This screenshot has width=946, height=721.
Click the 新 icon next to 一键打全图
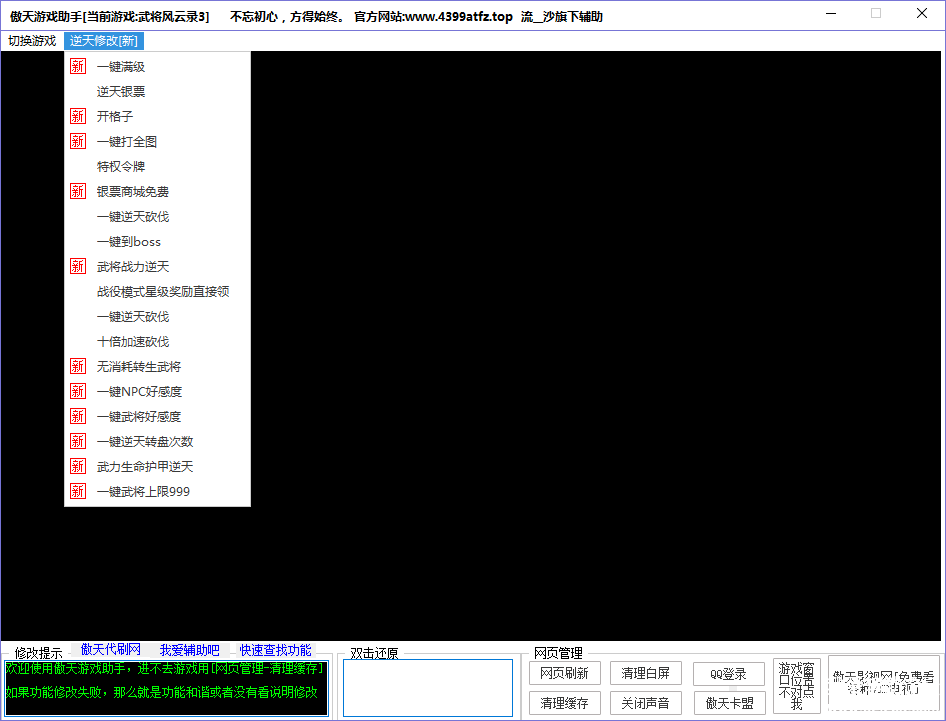click(x=78, y=141)
